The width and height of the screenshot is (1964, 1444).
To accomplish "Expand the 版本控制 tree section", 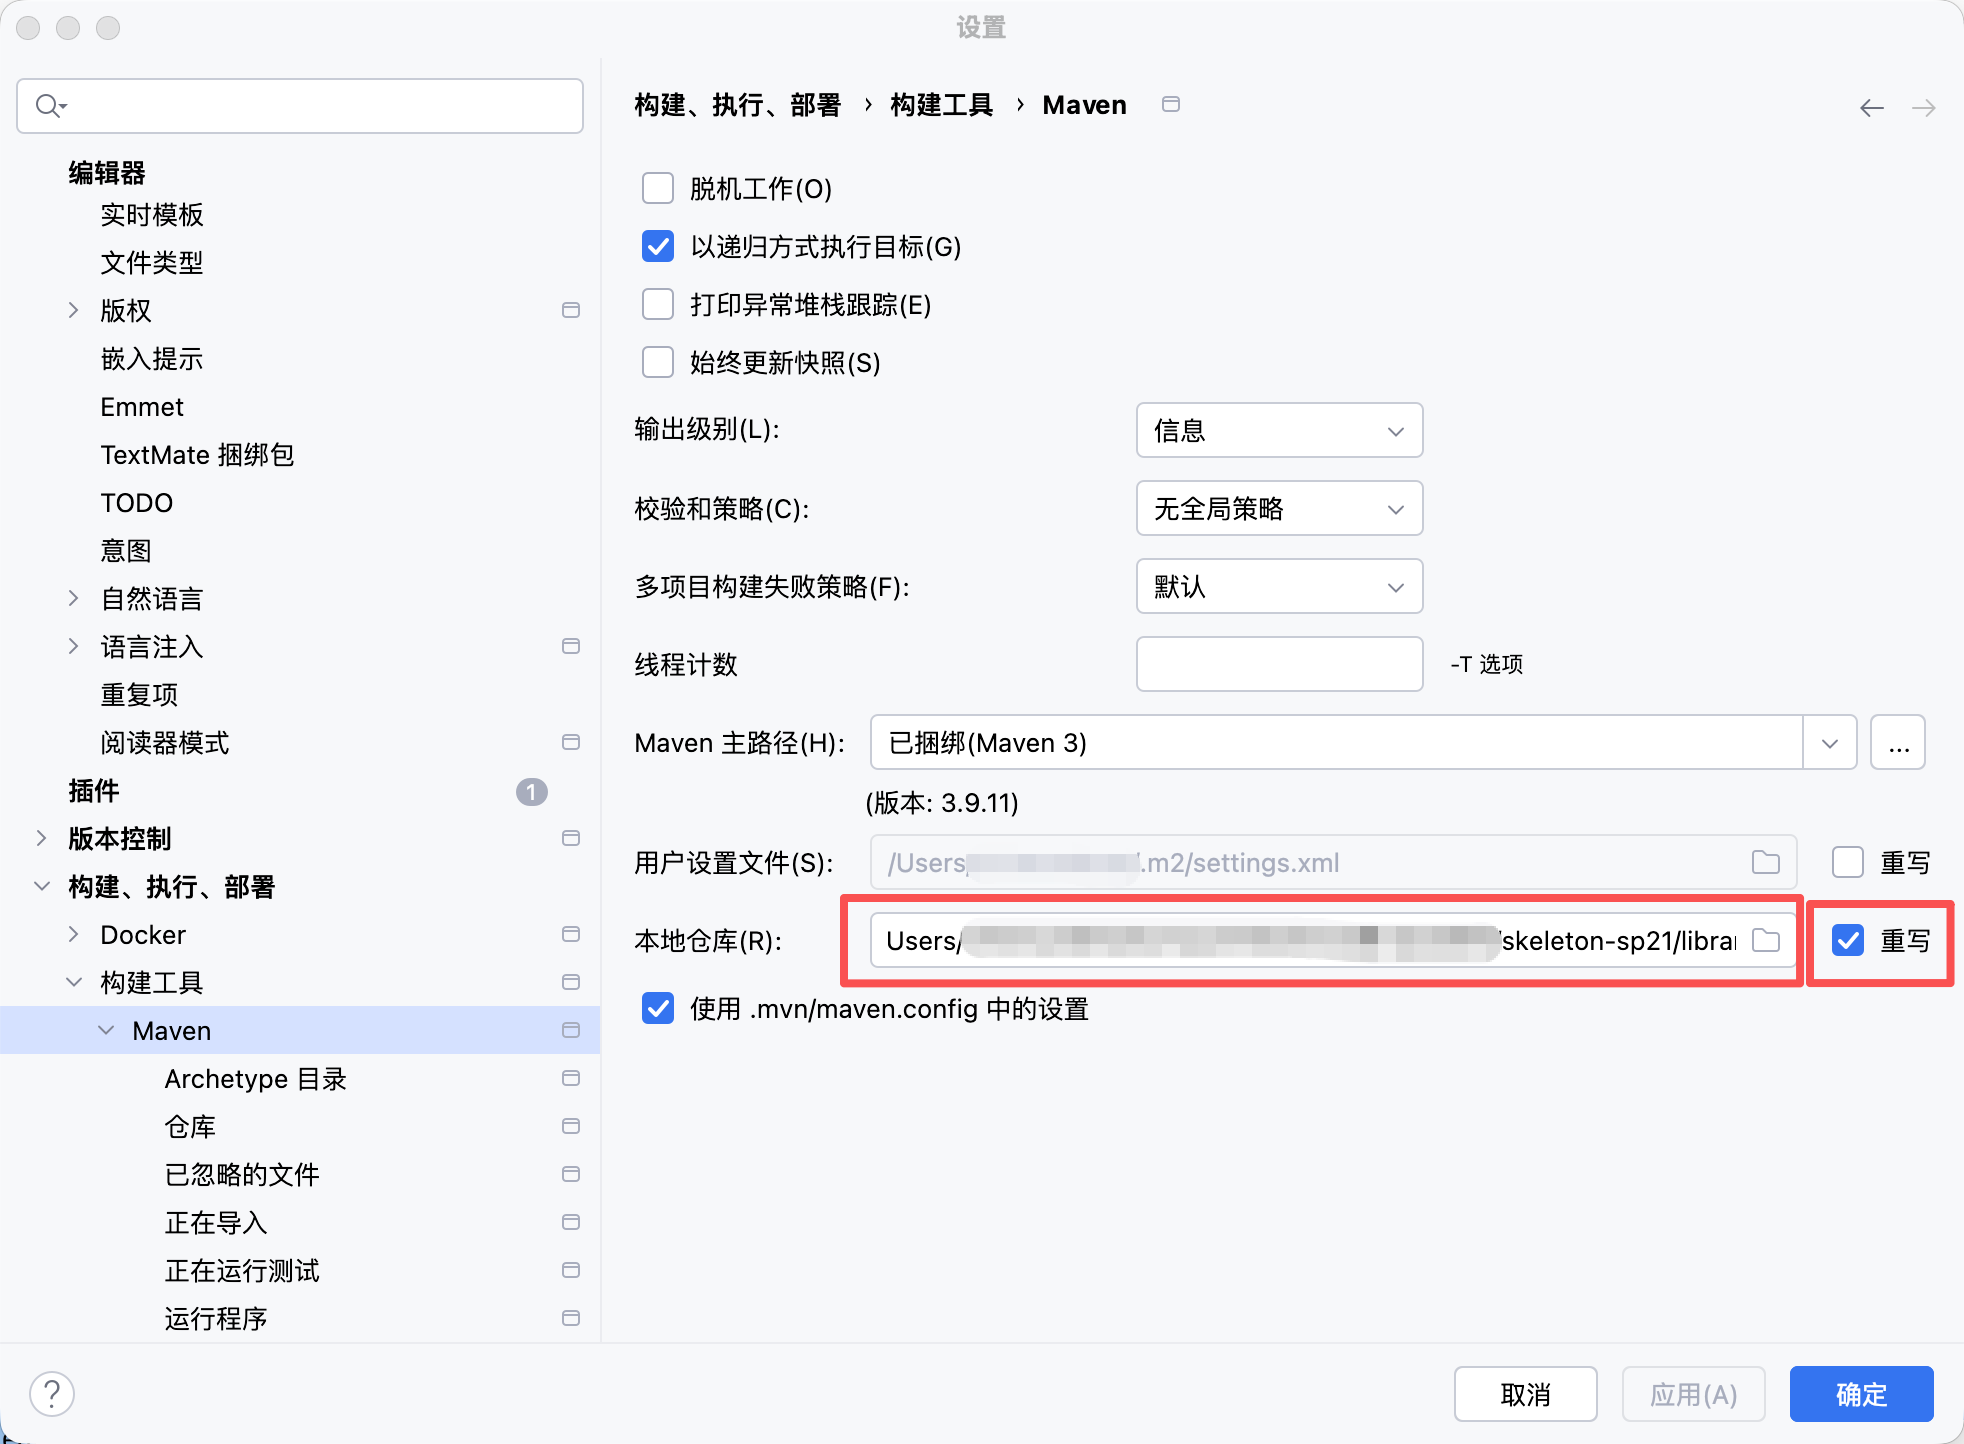I will tap(41, 838).
